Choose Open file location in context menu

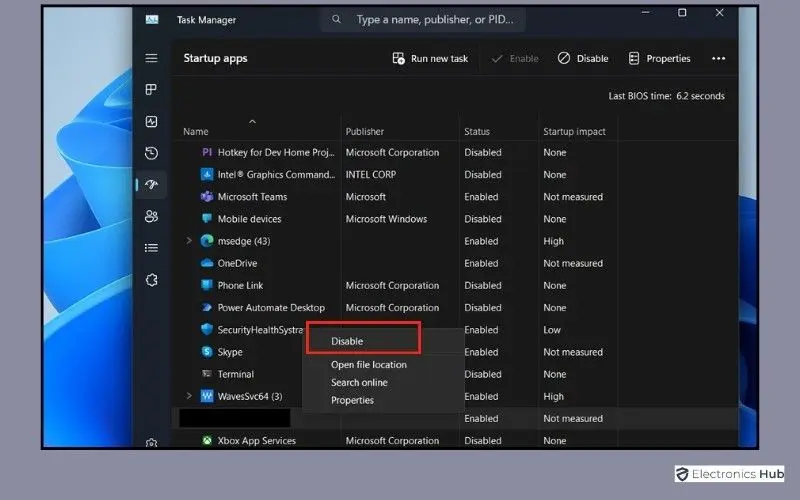coord(369,365)
